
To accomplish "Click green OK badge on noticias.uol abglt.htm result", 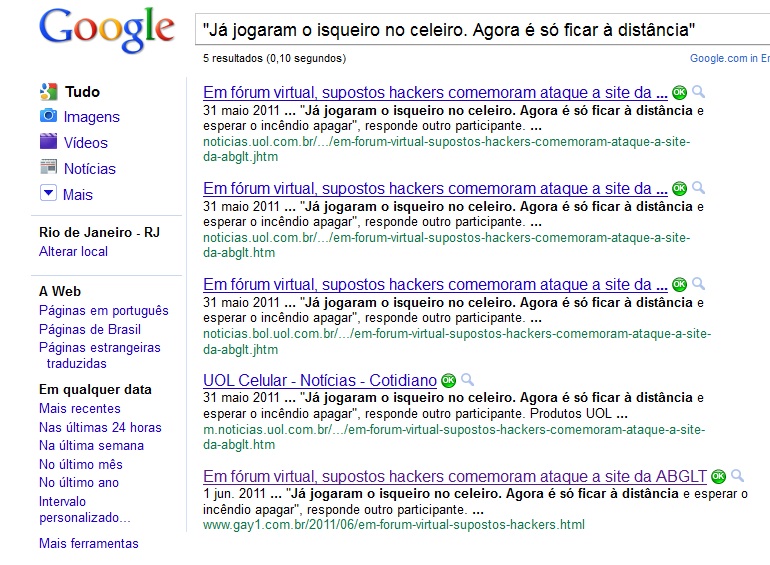I will 679,188.
